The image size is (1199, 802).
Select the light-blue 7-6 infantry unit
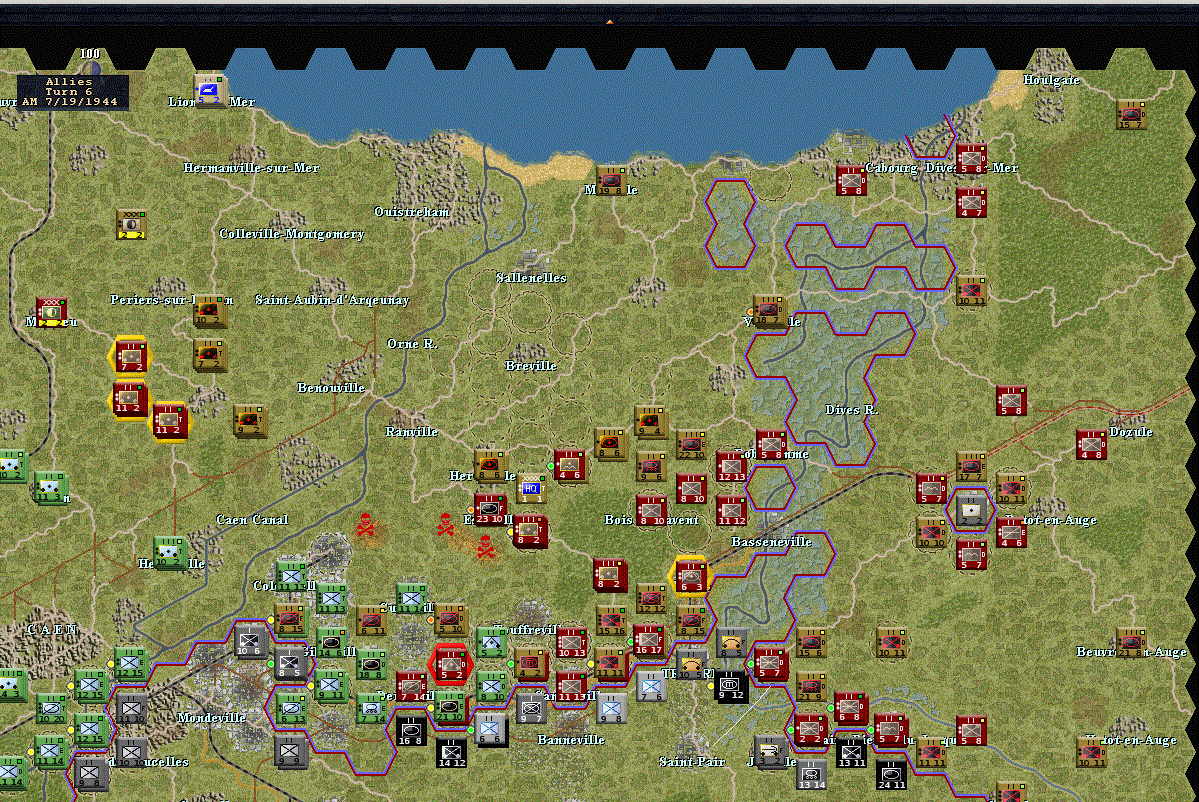pyautogui.click(x=651, y=687)
